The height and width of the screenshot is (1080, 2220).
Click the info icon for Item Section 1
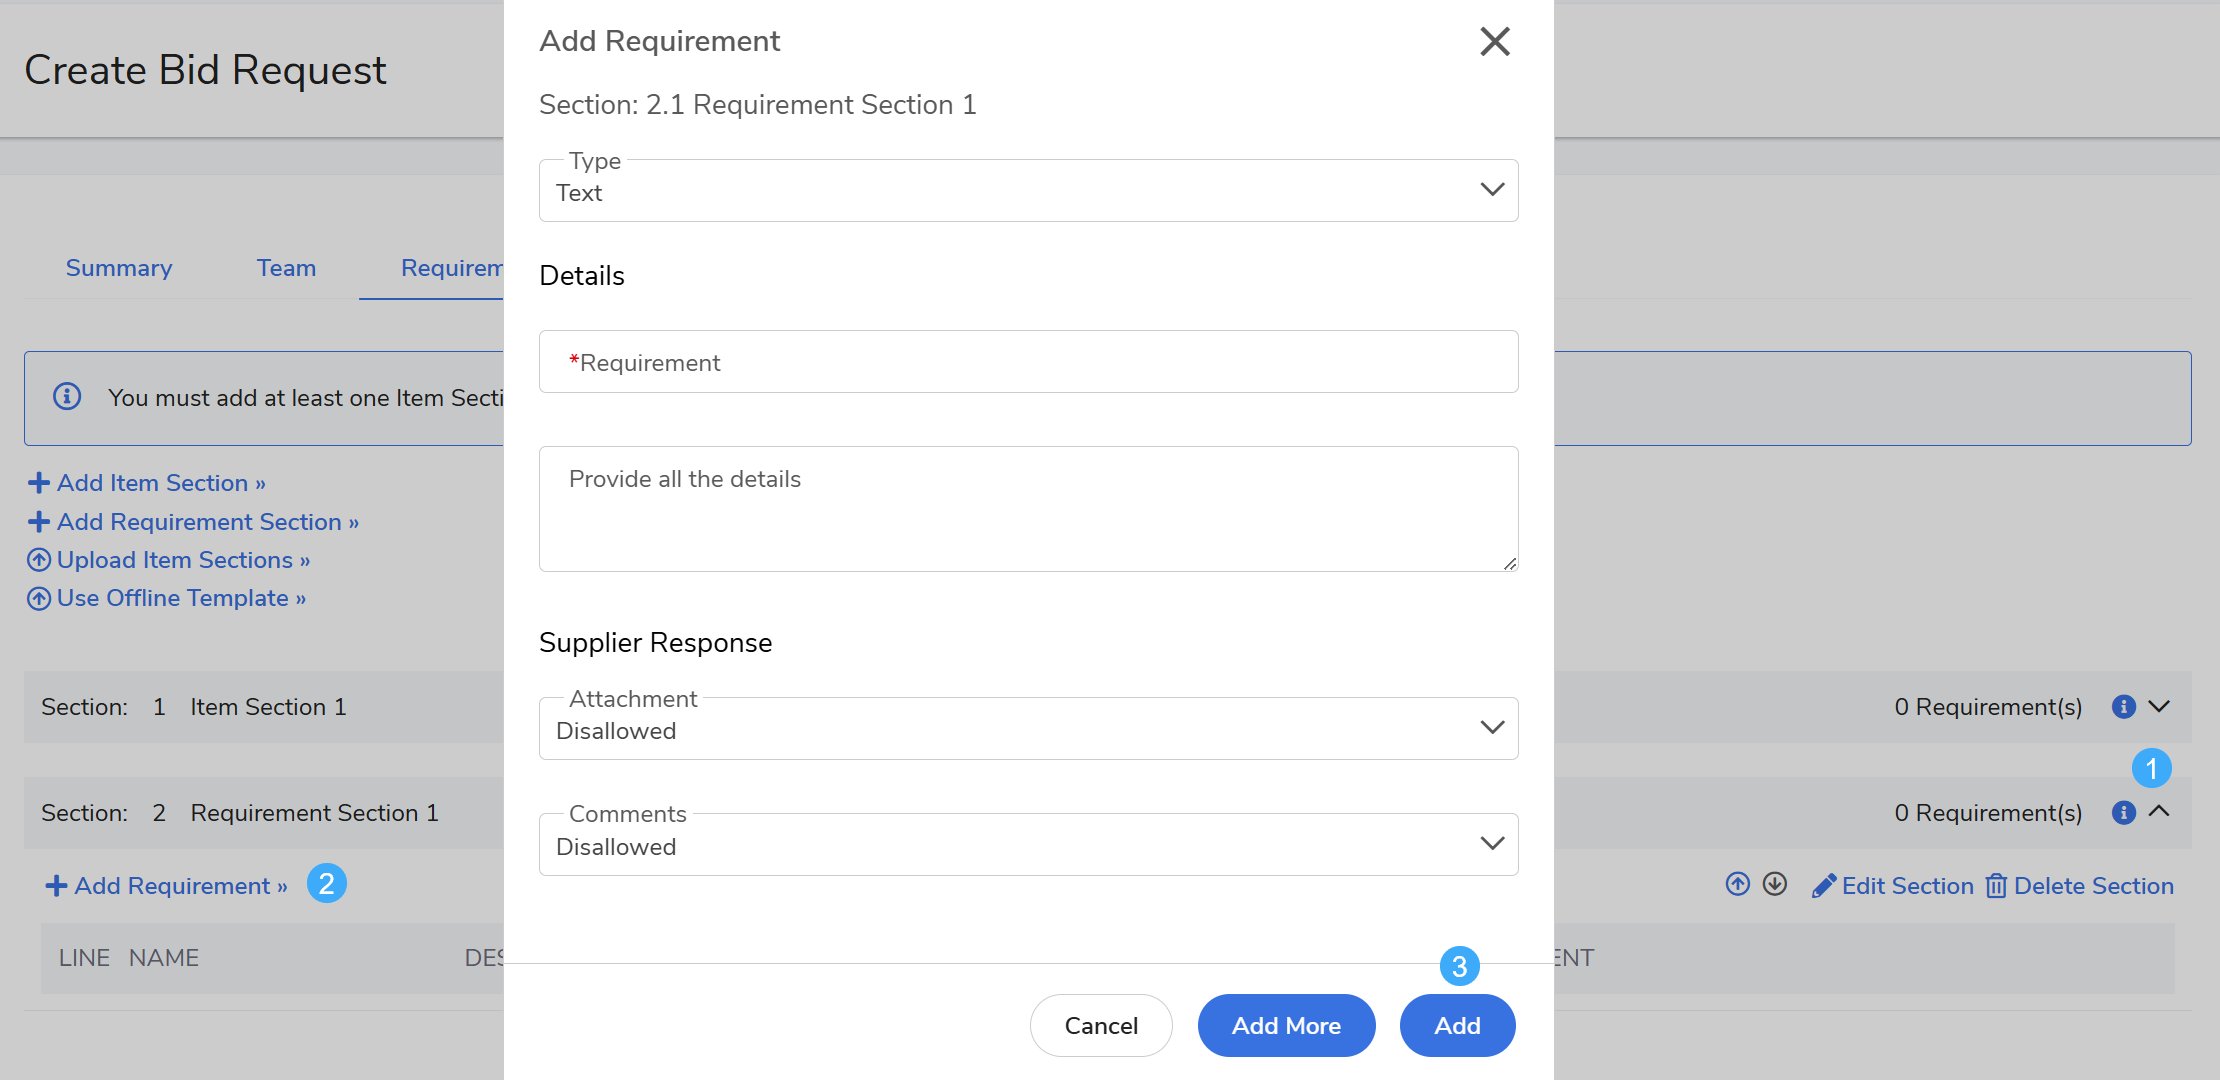coord(2124,707)
